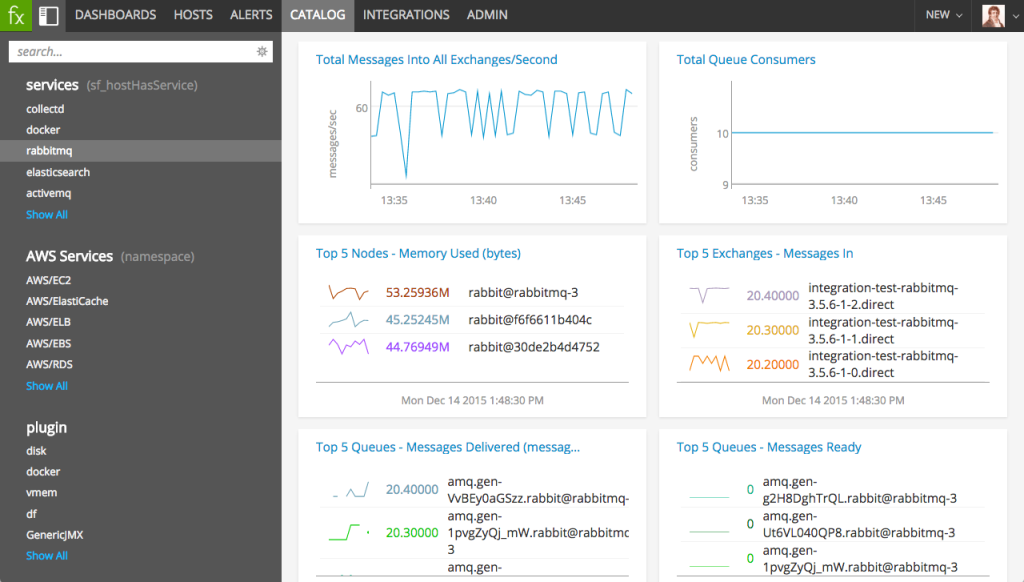
Task: Click value 45.25245M
Action: click(417, 319)
